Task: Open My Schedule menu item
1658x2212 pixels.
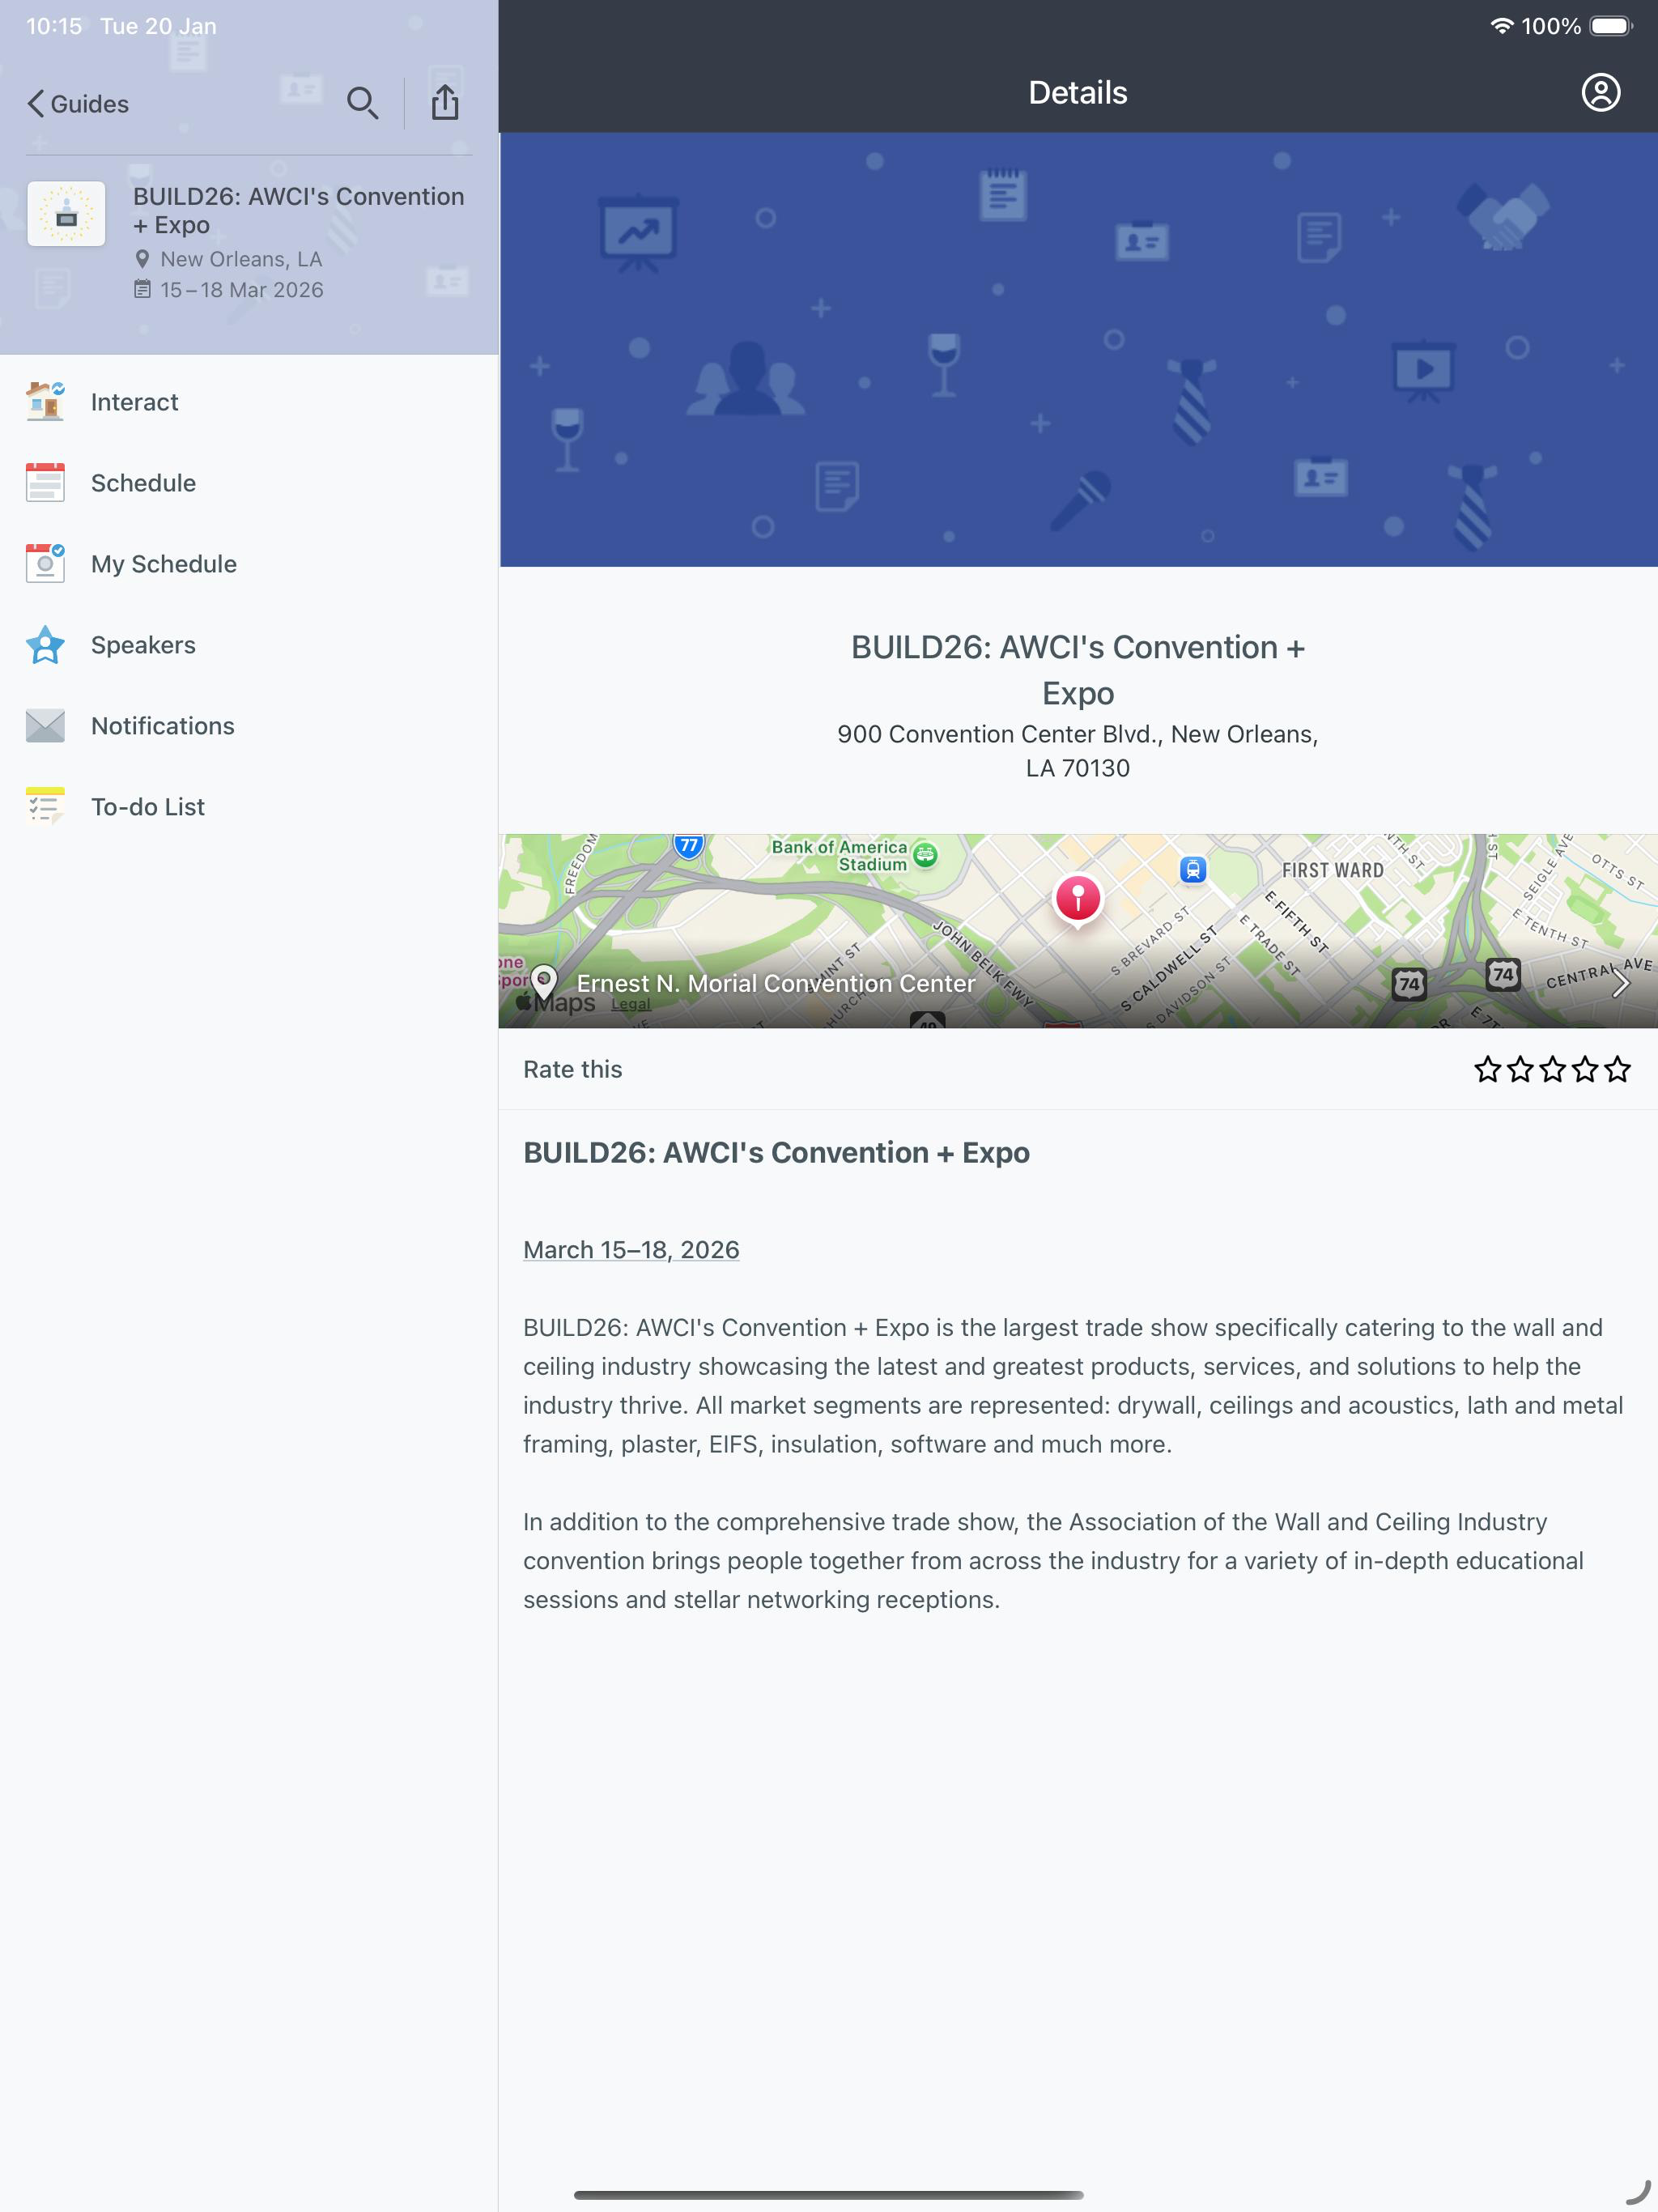Action: [x=249, y=564]
